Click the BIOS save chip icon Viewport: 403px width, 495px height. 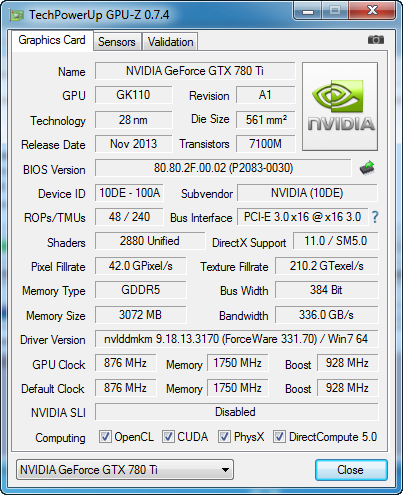367,168
